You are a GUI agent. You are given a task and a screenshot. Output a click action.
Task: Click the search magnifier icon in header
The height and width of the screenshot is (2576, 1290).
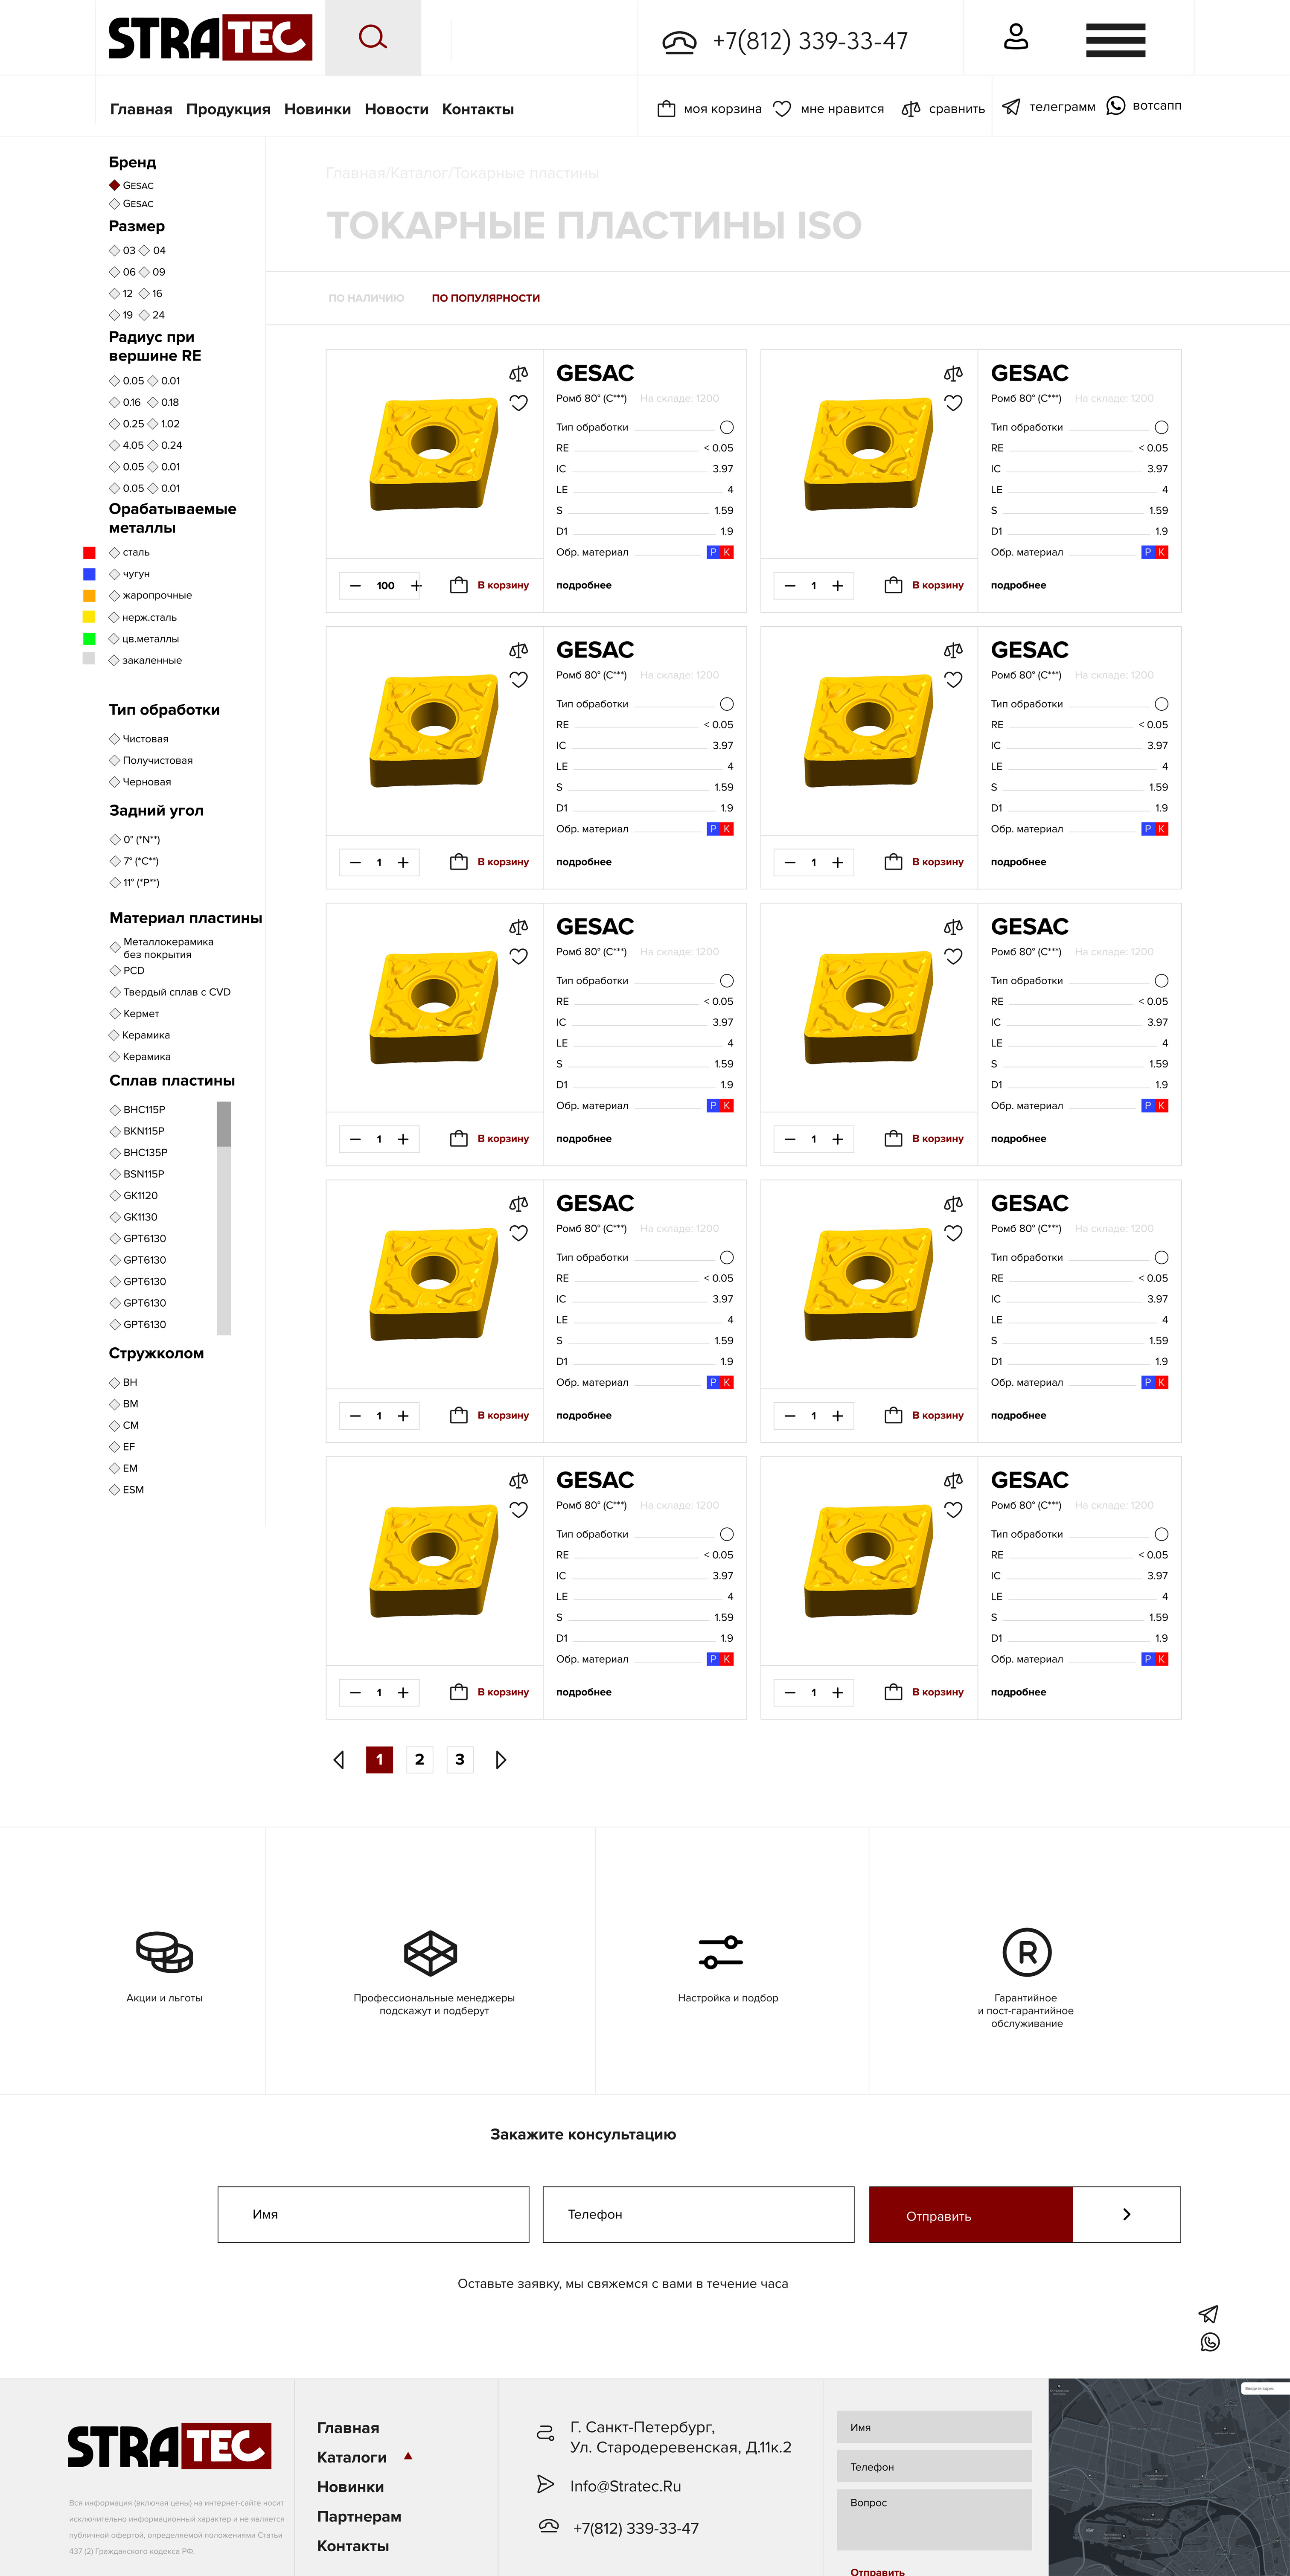[x=373, y=38]
